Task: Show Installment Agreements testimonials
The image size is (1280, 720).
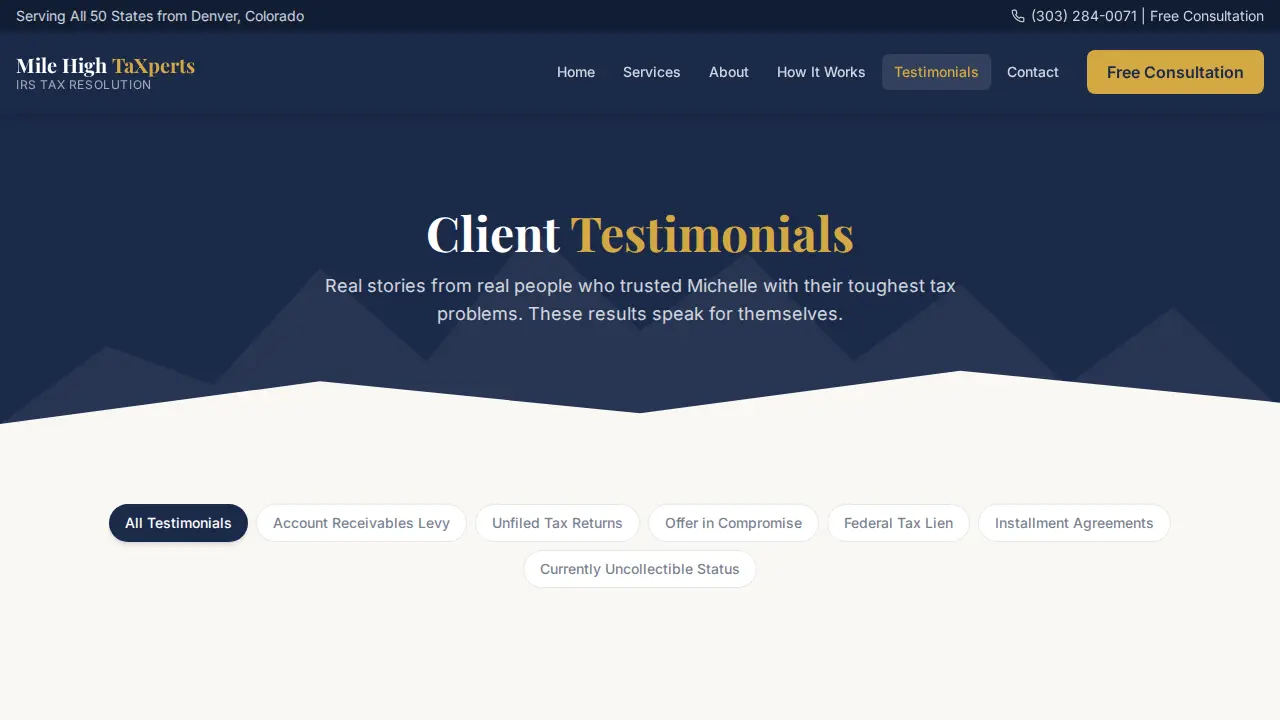Action: (1074, 523)
